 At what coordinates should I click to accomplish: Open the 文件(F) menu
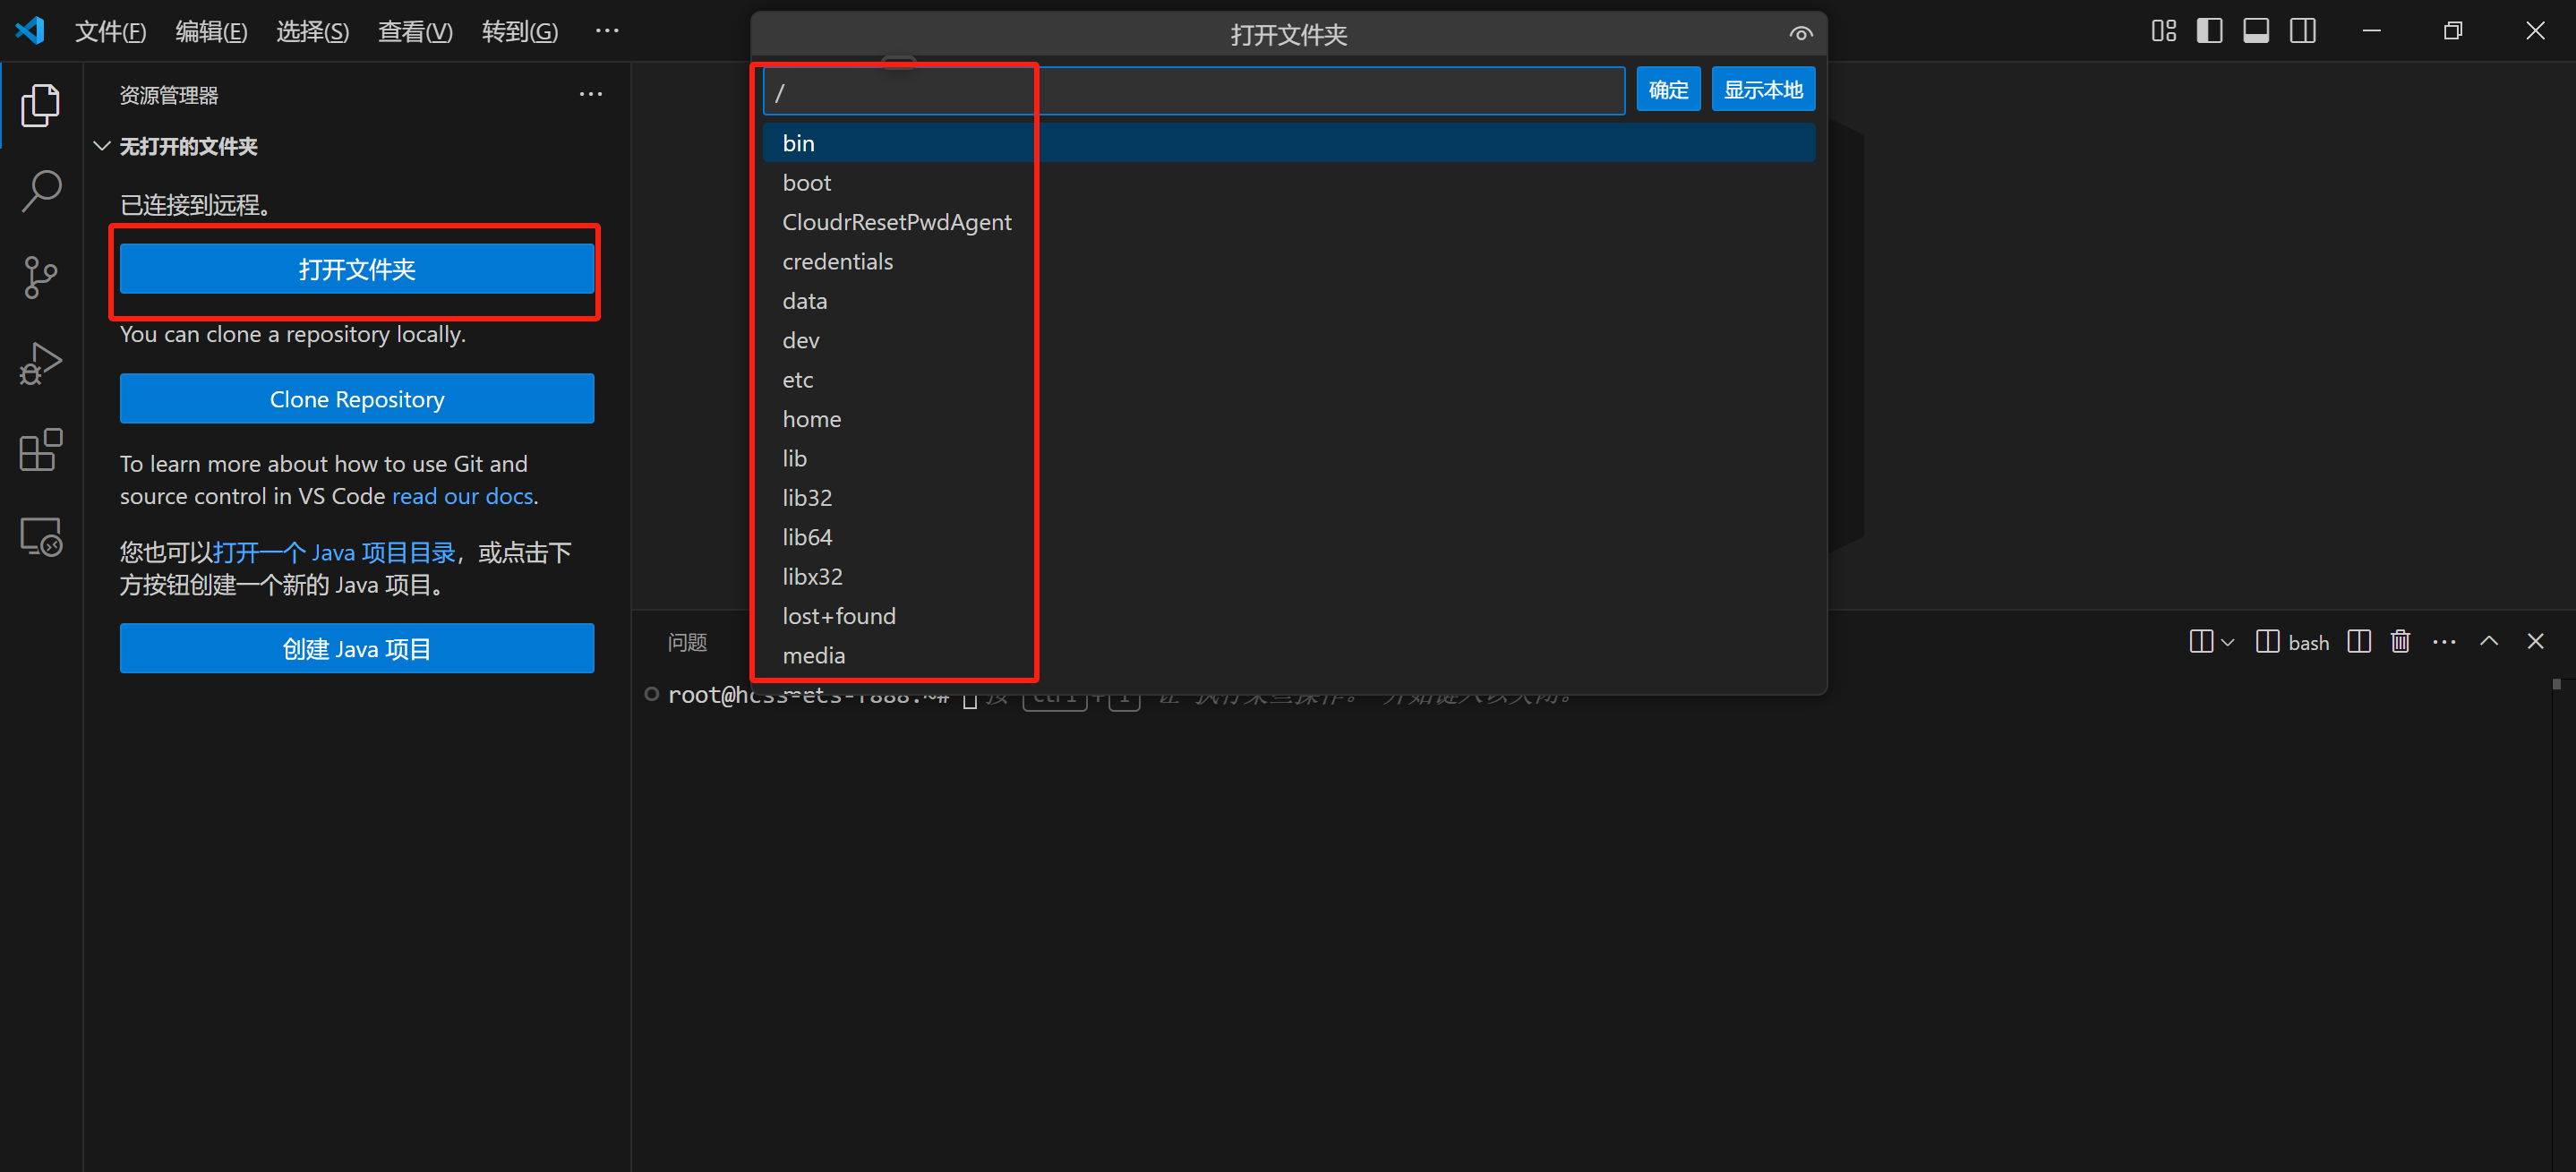pos(110,31)
